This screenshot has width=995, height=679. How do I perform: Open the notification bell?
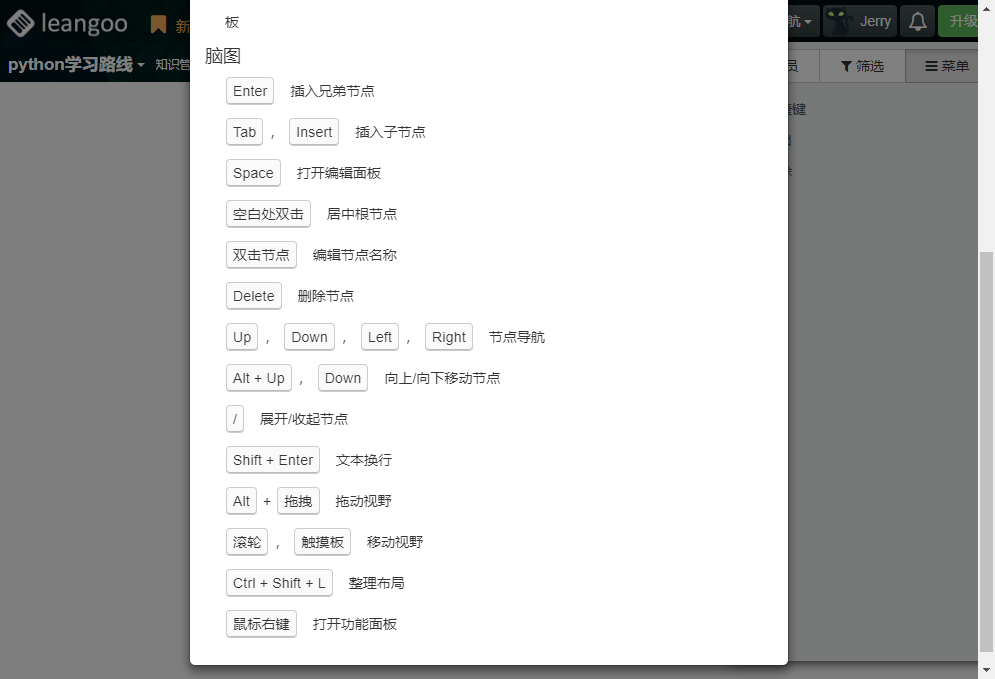click(x=917, y=22)
